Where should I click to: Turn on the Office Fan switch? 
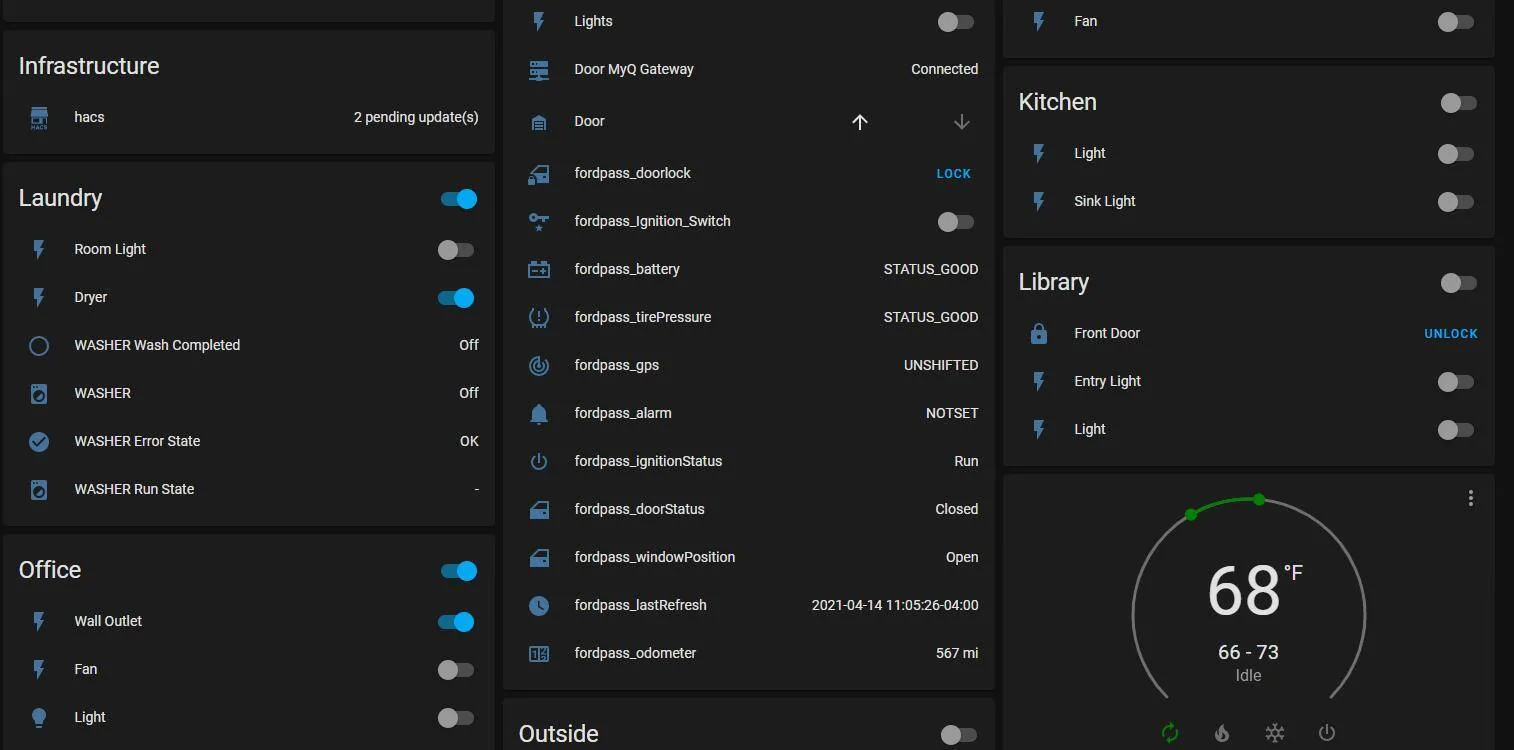(456, 670)
